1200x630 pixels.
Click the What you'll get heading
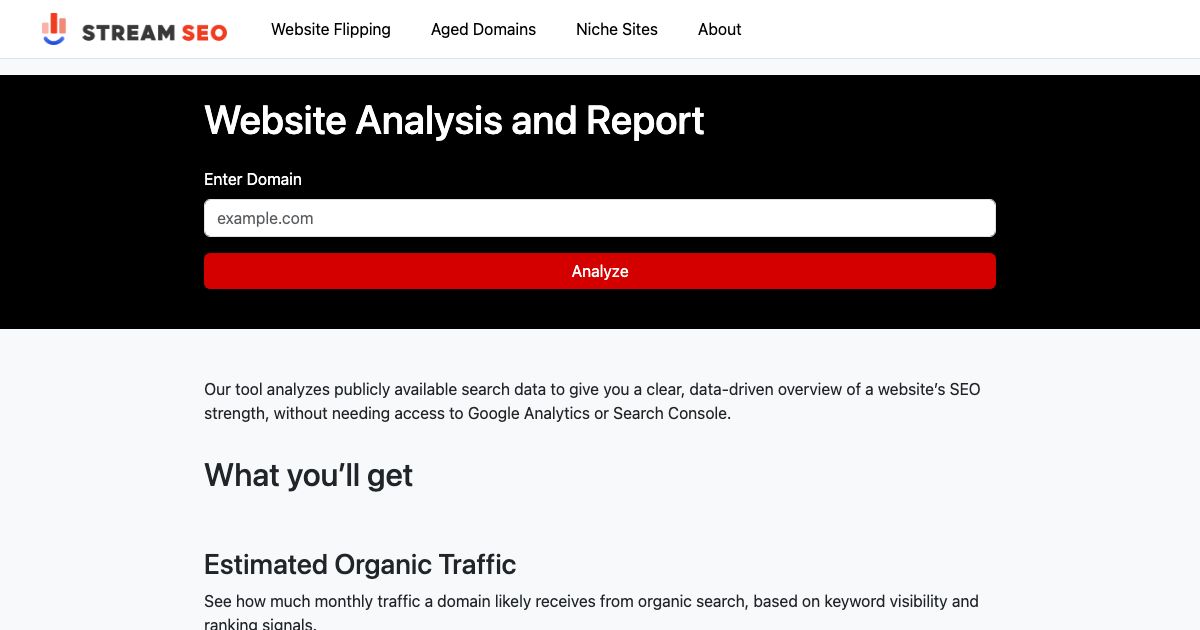click(308, 475)
